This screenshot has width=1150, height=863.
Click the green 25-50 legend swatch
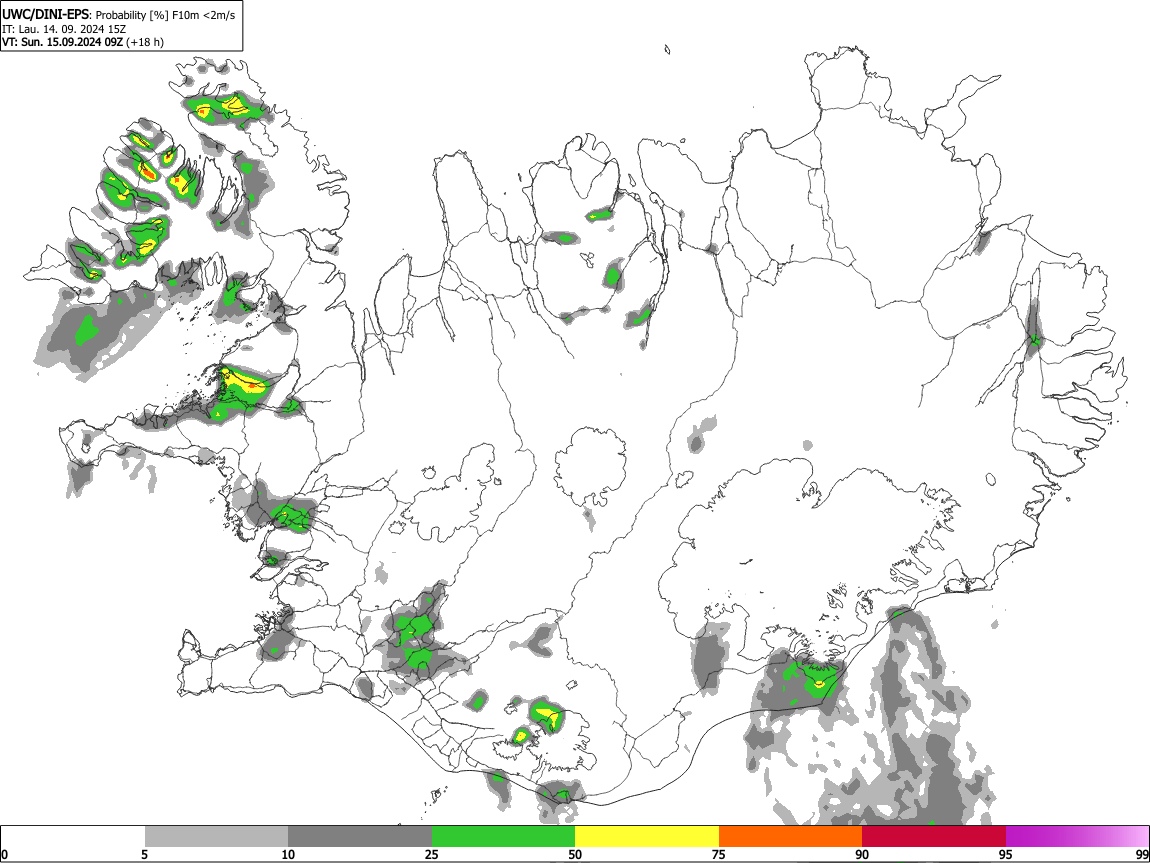point(503,837)
